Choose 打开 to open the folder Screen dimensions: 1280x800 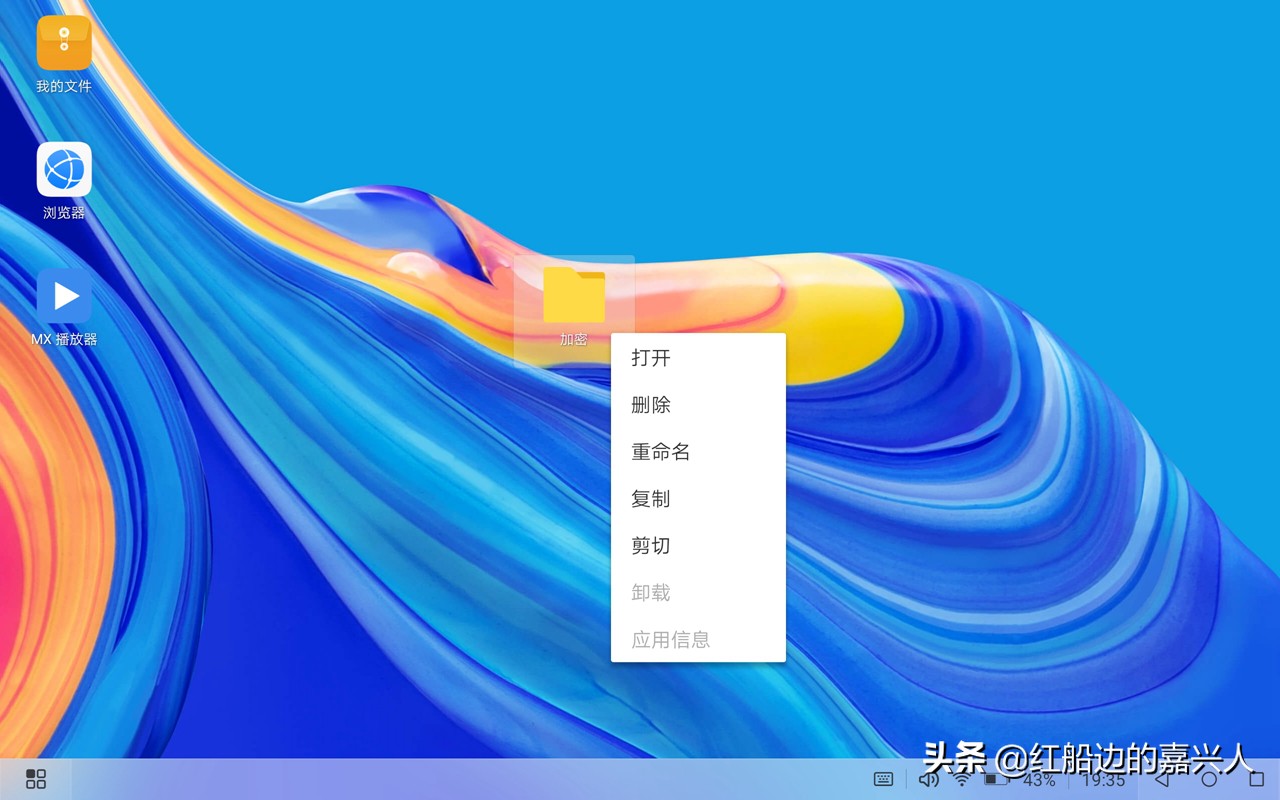[650, 358]
